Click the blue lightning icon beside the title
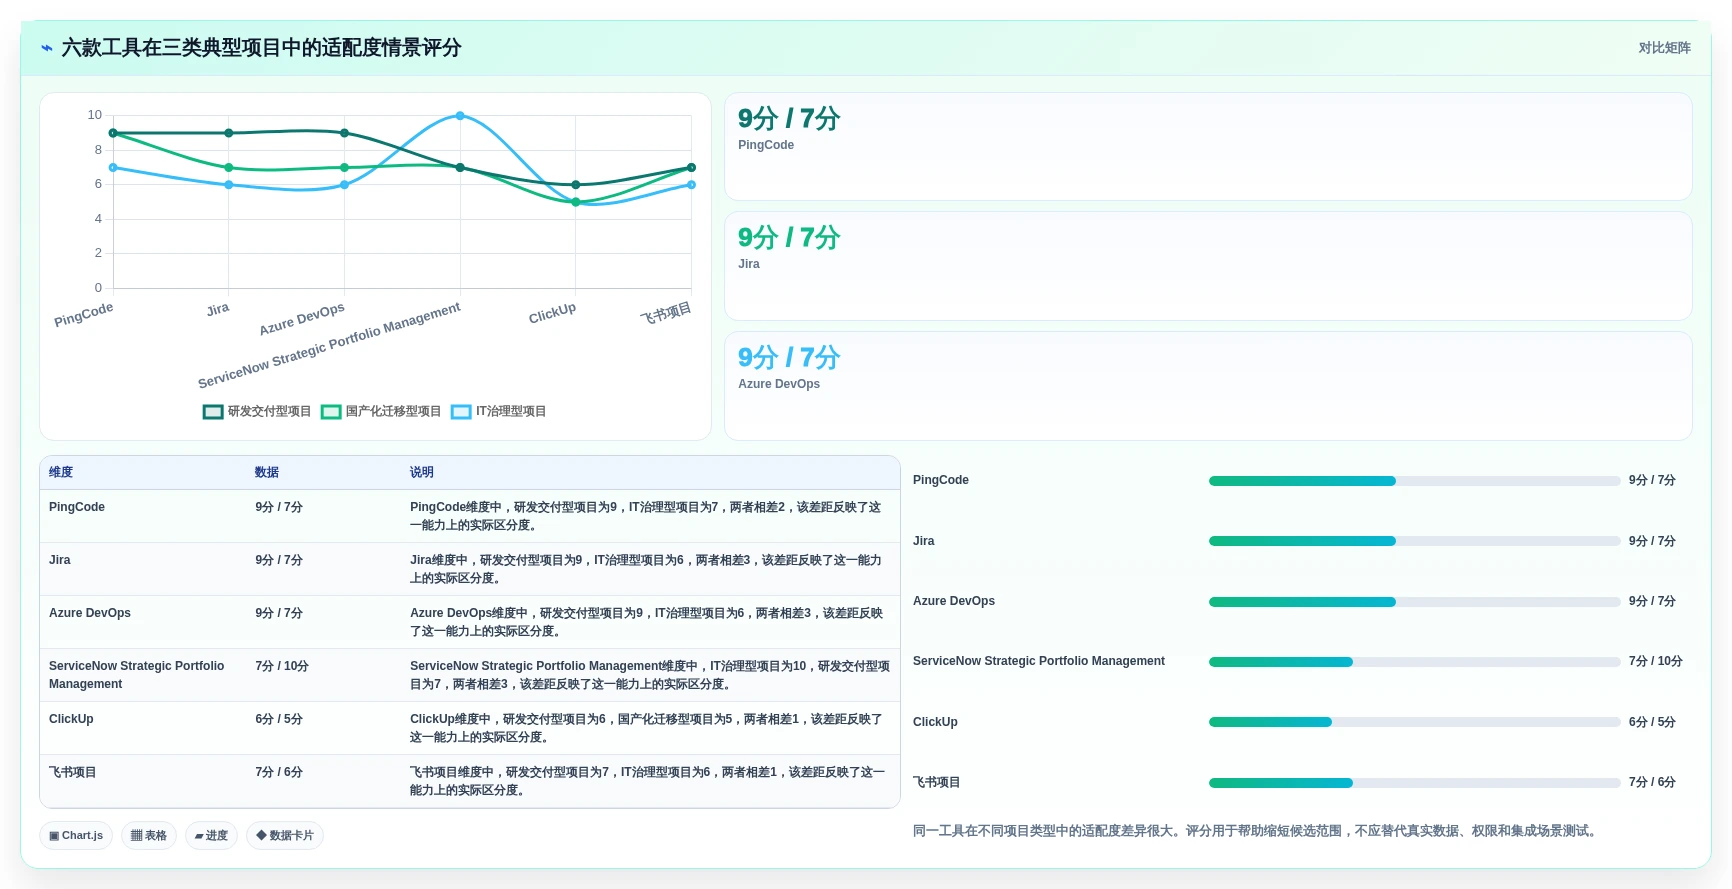1732x889 pixels. (46, 48)
